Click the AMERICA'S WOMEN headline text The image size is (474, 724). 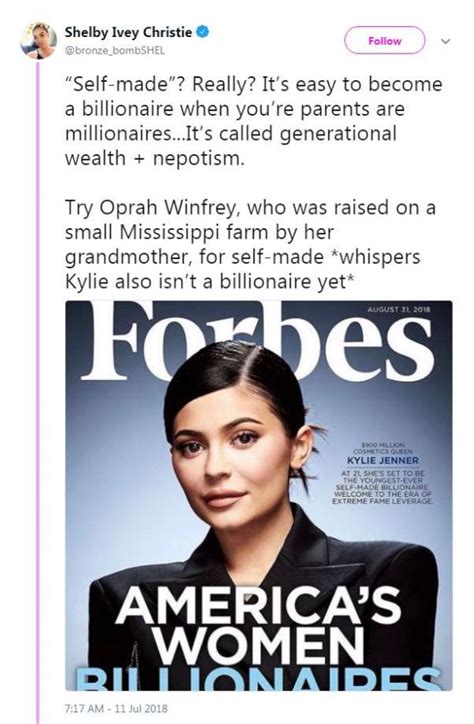pos(258,627)
